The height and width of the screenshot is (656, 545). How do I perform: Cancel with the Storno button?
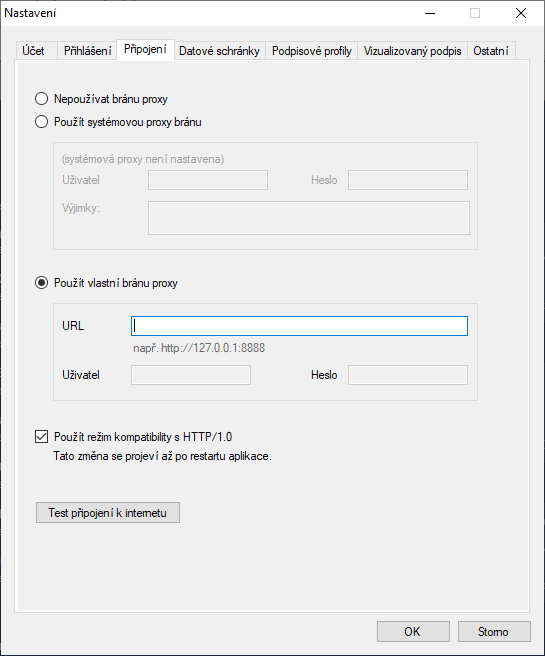(x=494, y=631)
